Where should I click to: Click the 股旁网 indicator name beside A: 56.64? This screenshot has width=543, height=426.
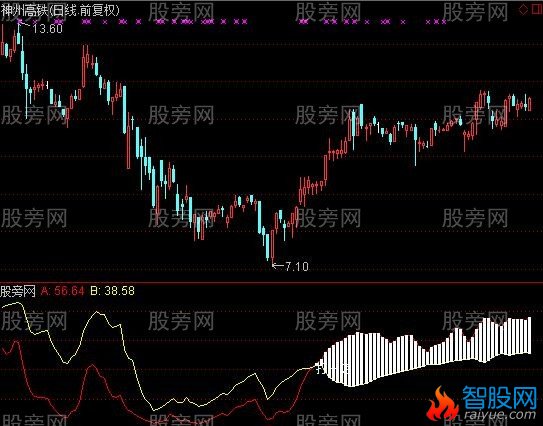[x=18, y=291]
